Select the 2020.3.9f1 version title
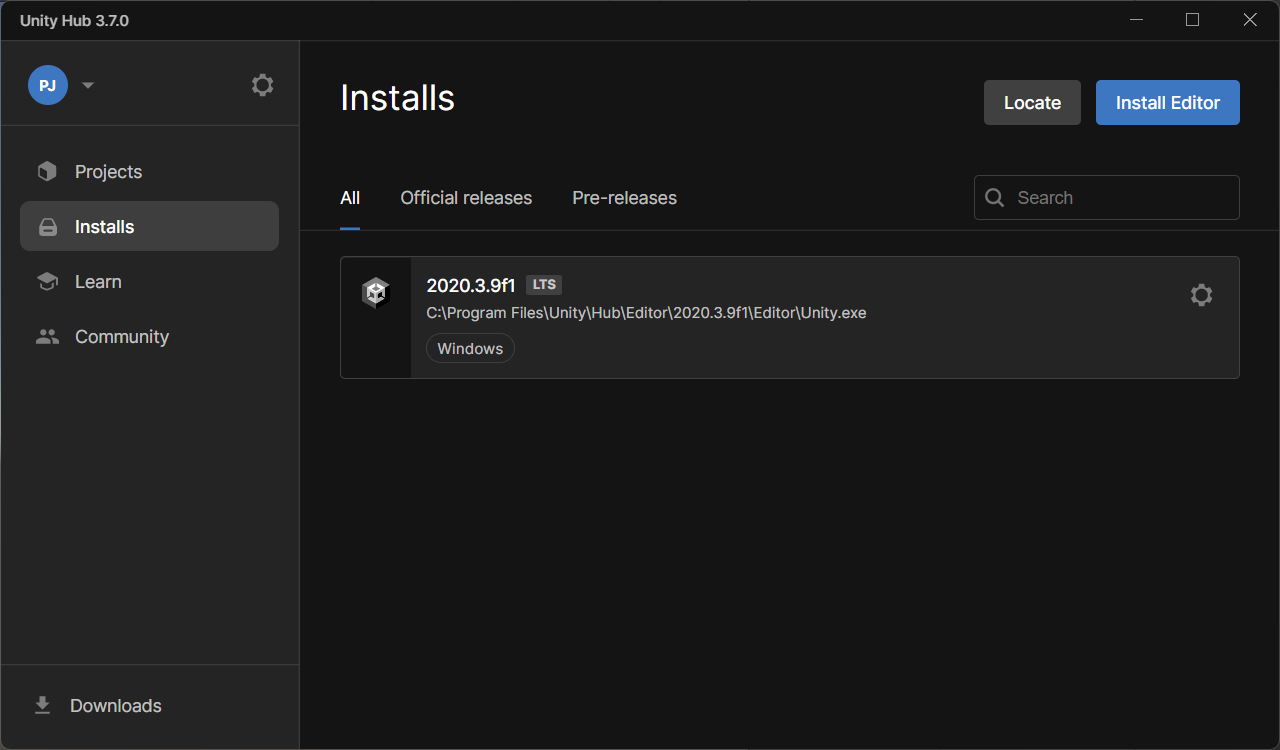1280x750 pixels. [x=471, y=286]
